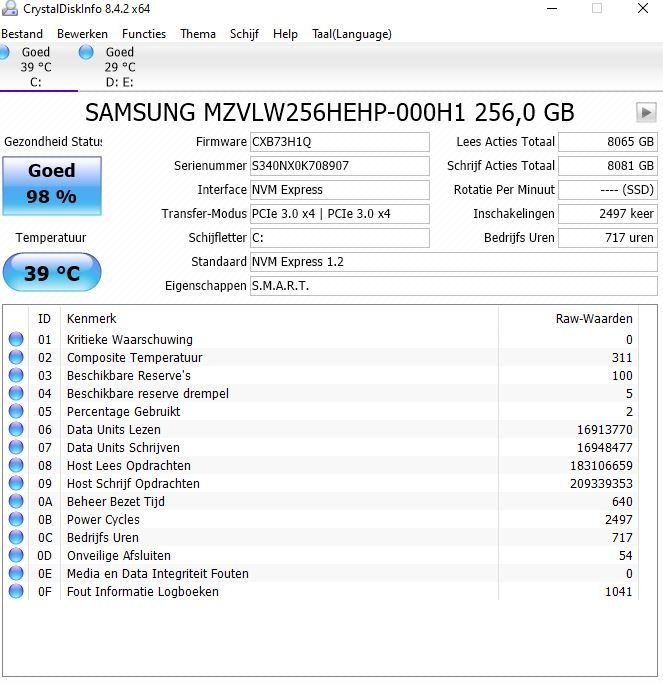The width and height of the screenshot is (663, 683).
Task: Click the SAMSUNG MZVLW256HEHP-000H1 disk title
Action: pos(329,112)
